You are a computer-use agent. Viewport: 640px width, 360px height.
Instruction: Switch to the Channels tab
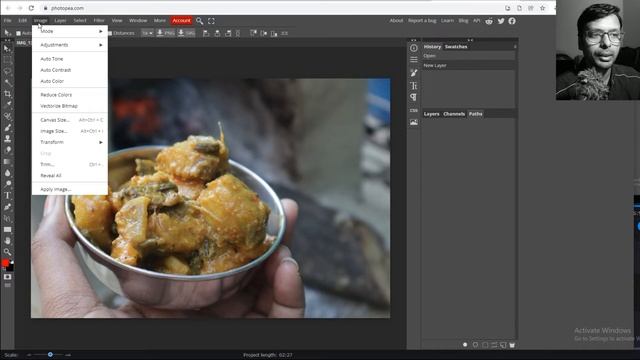click(454, 114)
